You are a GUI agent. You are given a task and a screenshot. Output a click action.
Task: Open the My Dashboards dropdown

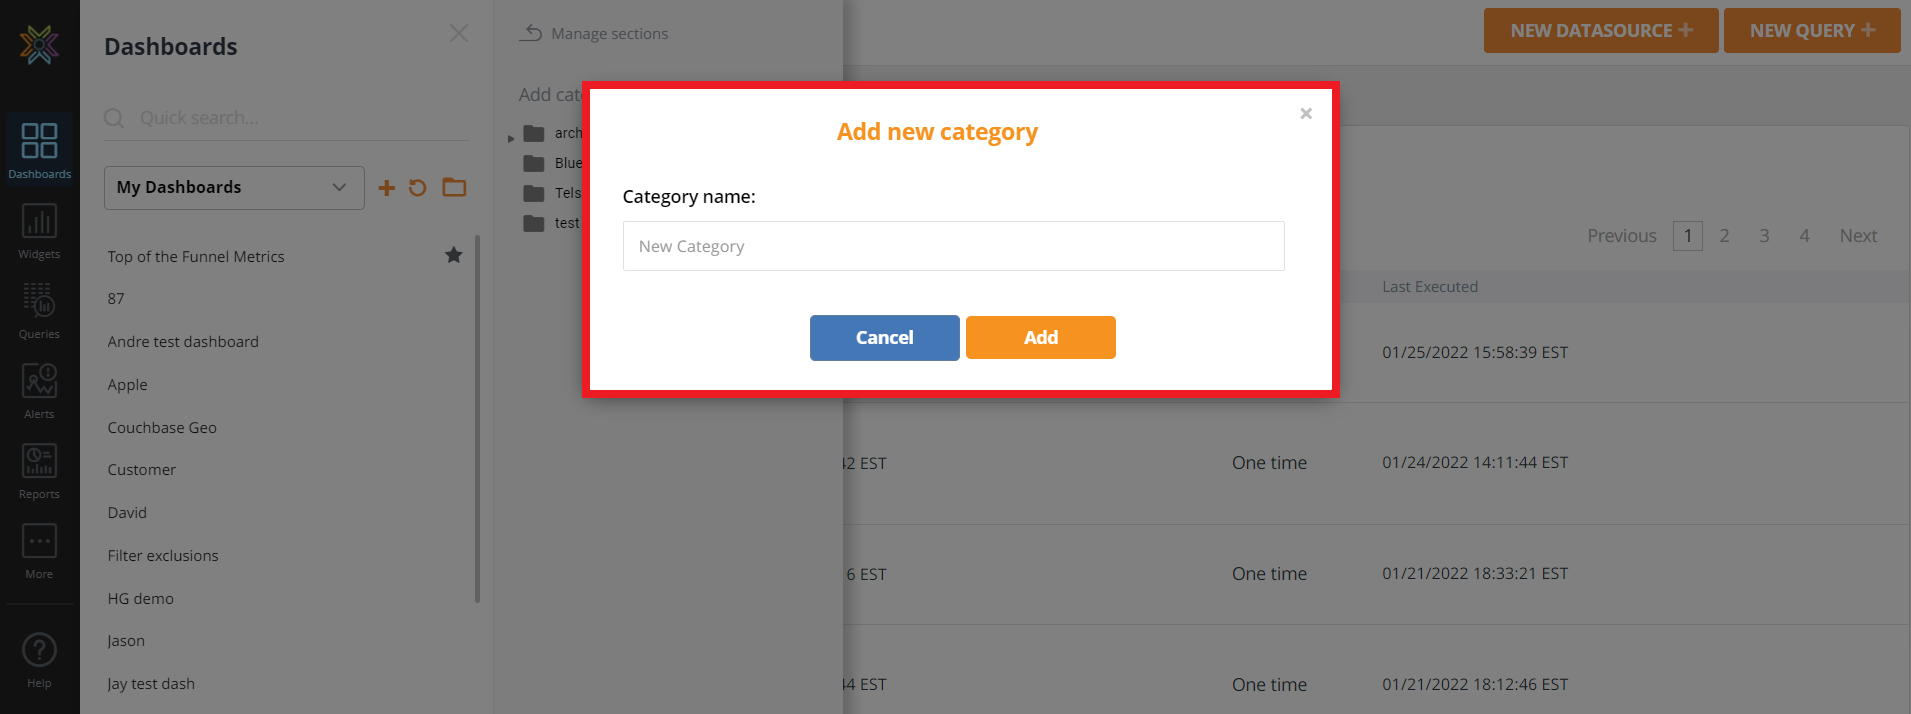tap(234, 188)
